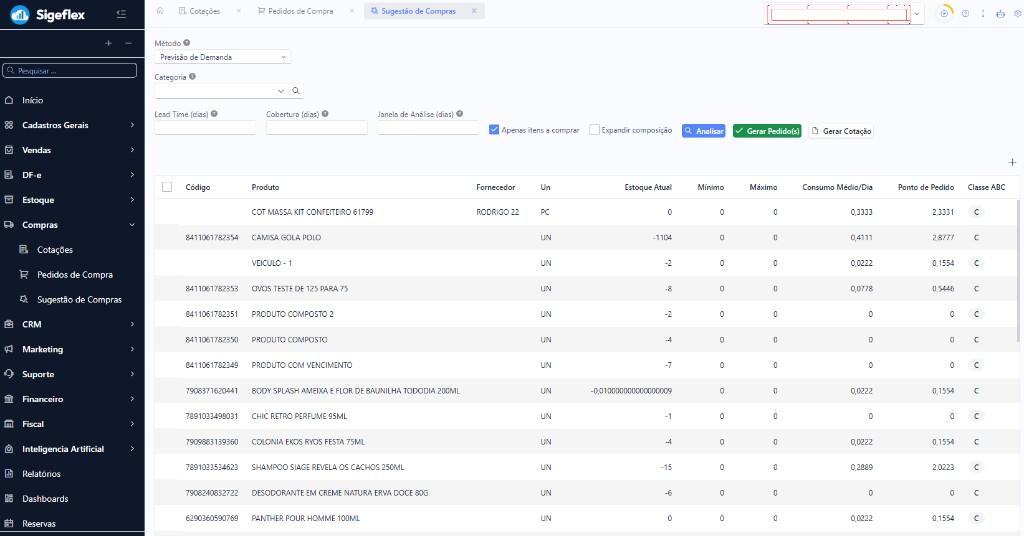The width and height of the screenshot is (1024, 536).
Task: Click the Gerar Cotação button
Action: click(x=840, y=131)
